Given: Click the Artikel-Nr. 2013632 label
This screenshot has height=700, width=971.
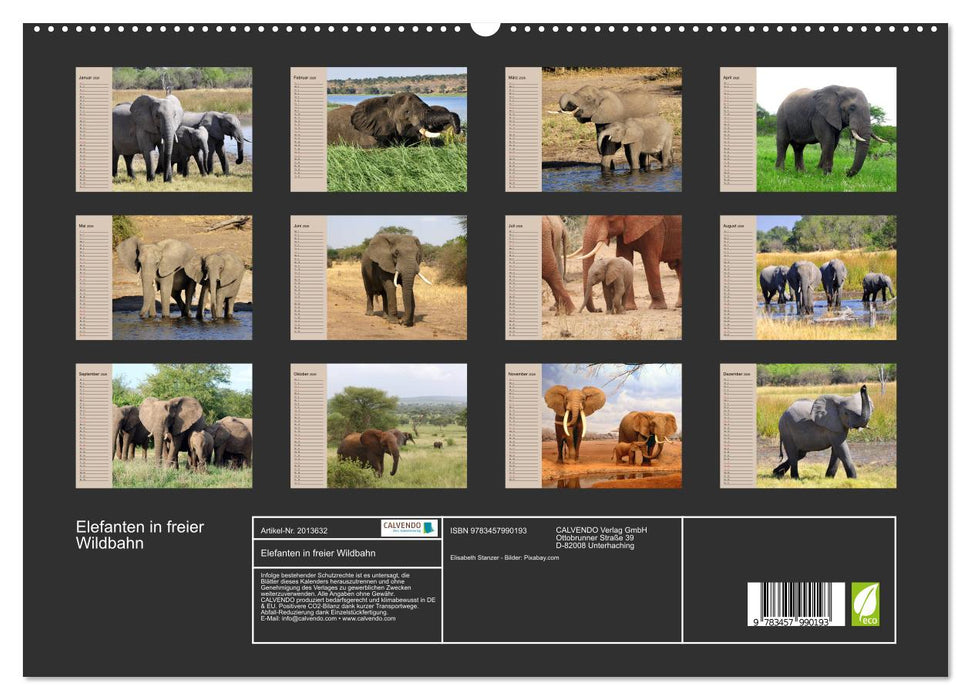Looking at the screenshot, I should 296,531.
